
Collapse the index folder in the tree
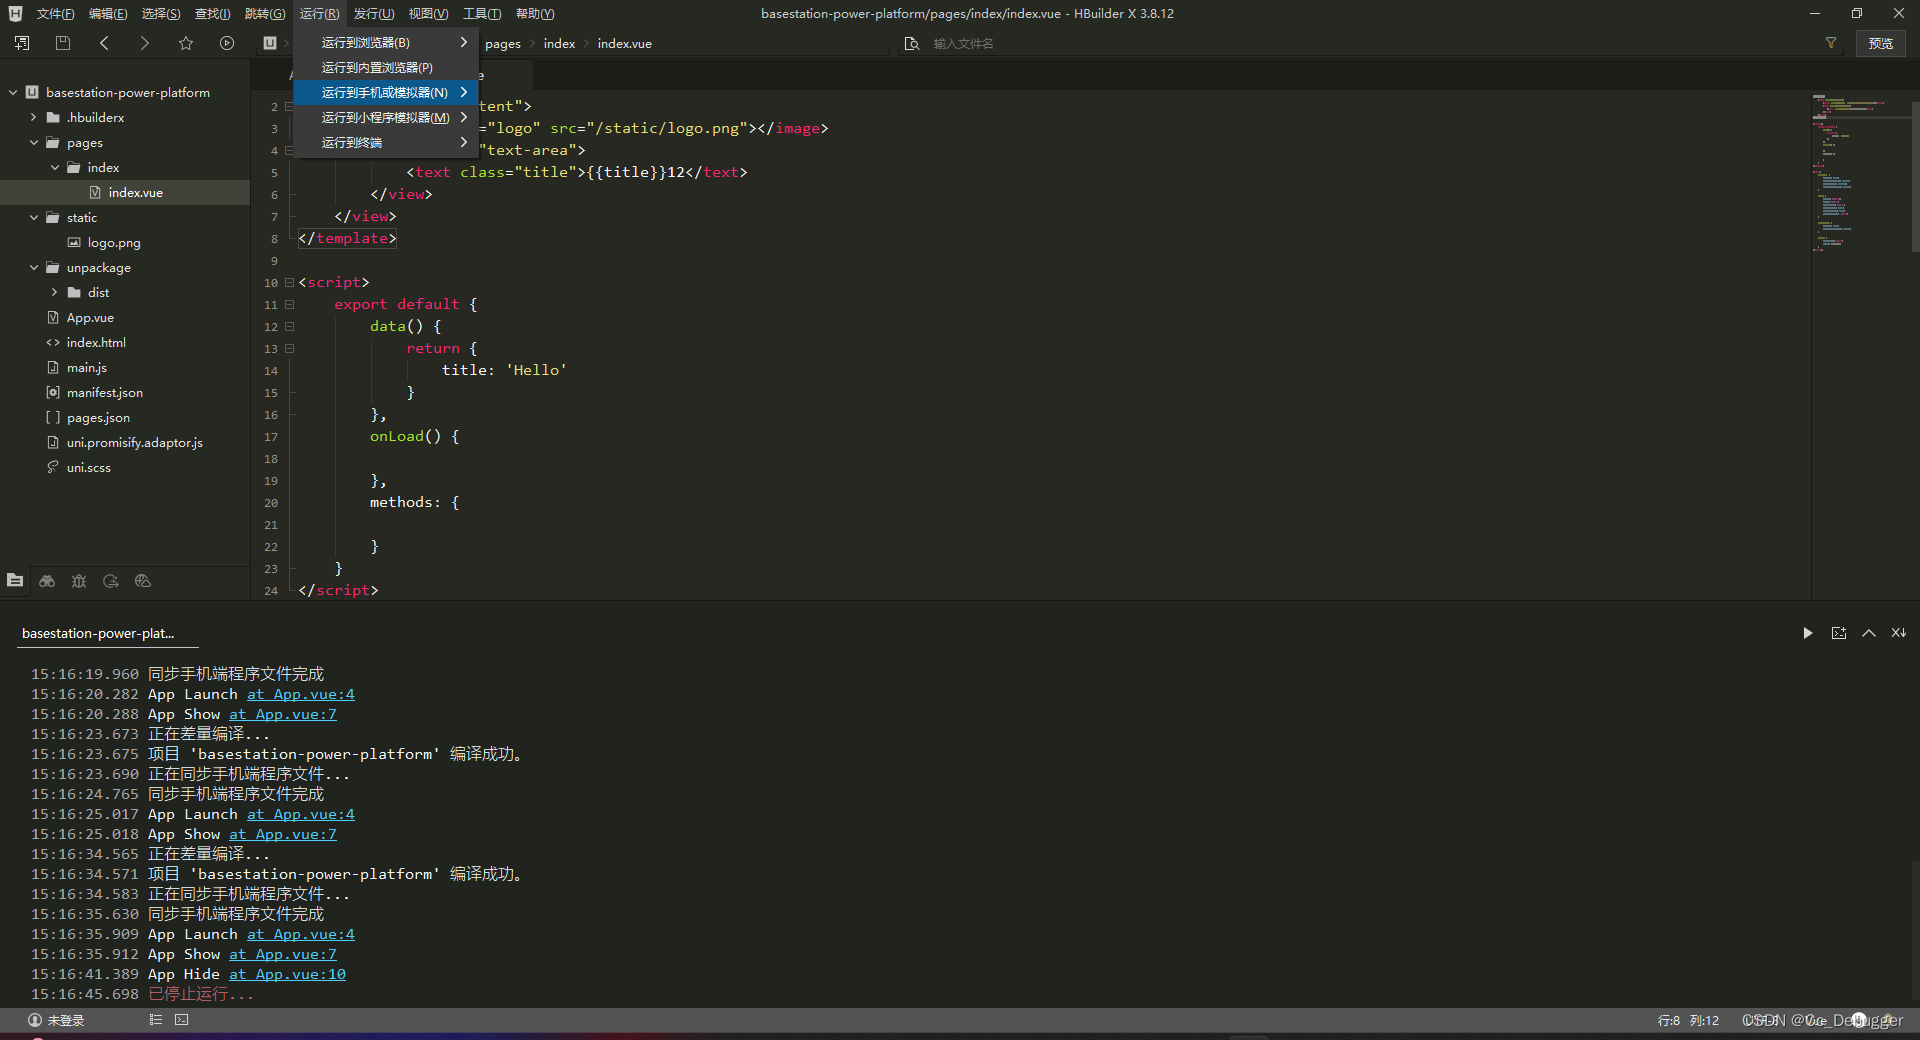pyautogui.click(x=54, y=167)
